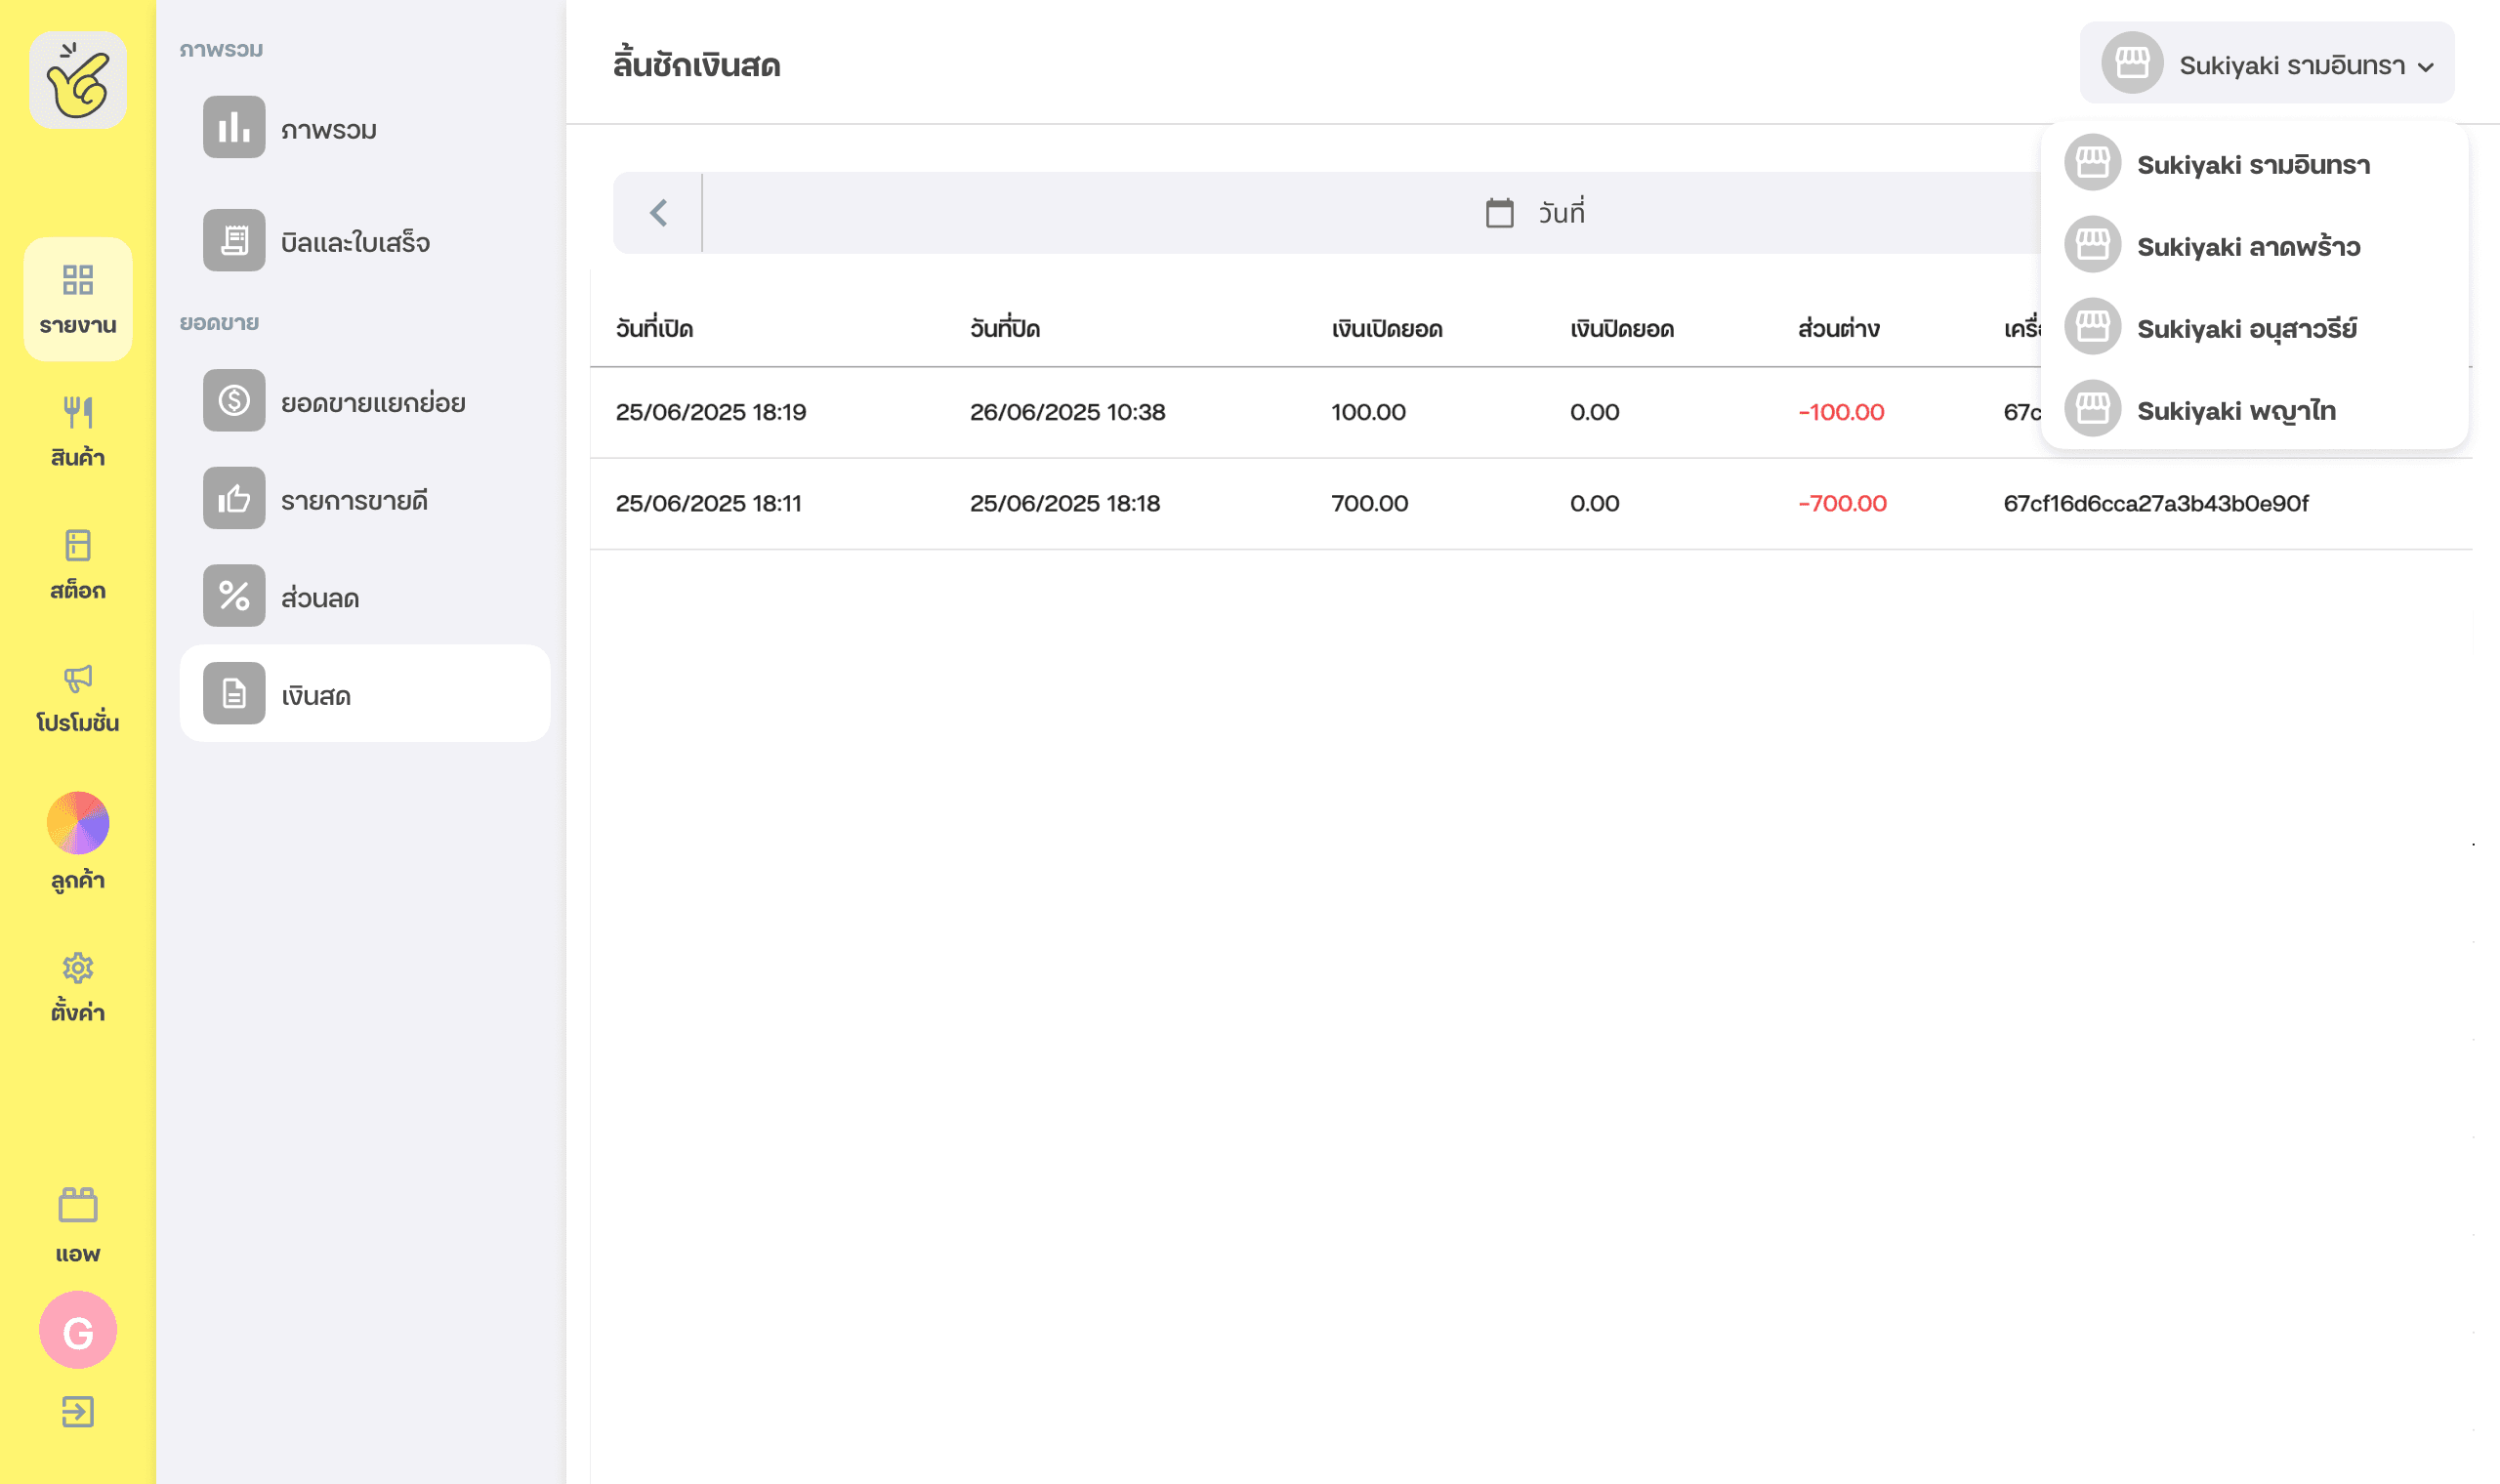Click the เงินเปิดยอด column header

point(1387,328)
